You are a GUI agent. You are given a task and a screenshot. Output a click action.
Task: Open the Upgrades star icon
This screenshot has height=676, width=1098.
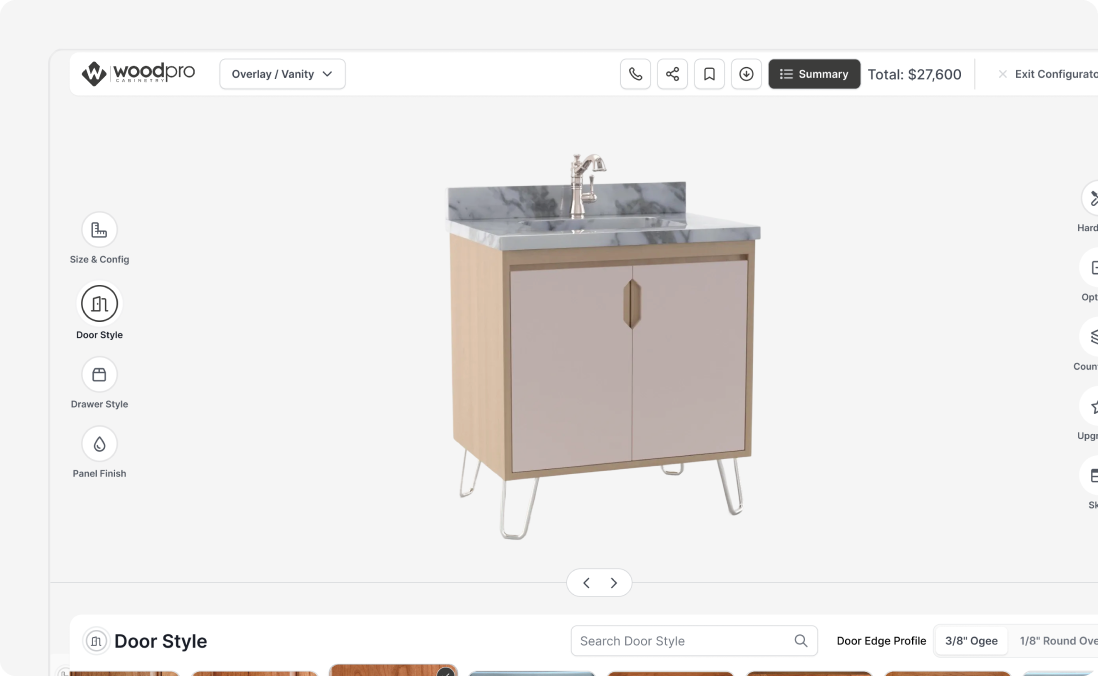pyautogui.click(x=1091, y=407)
